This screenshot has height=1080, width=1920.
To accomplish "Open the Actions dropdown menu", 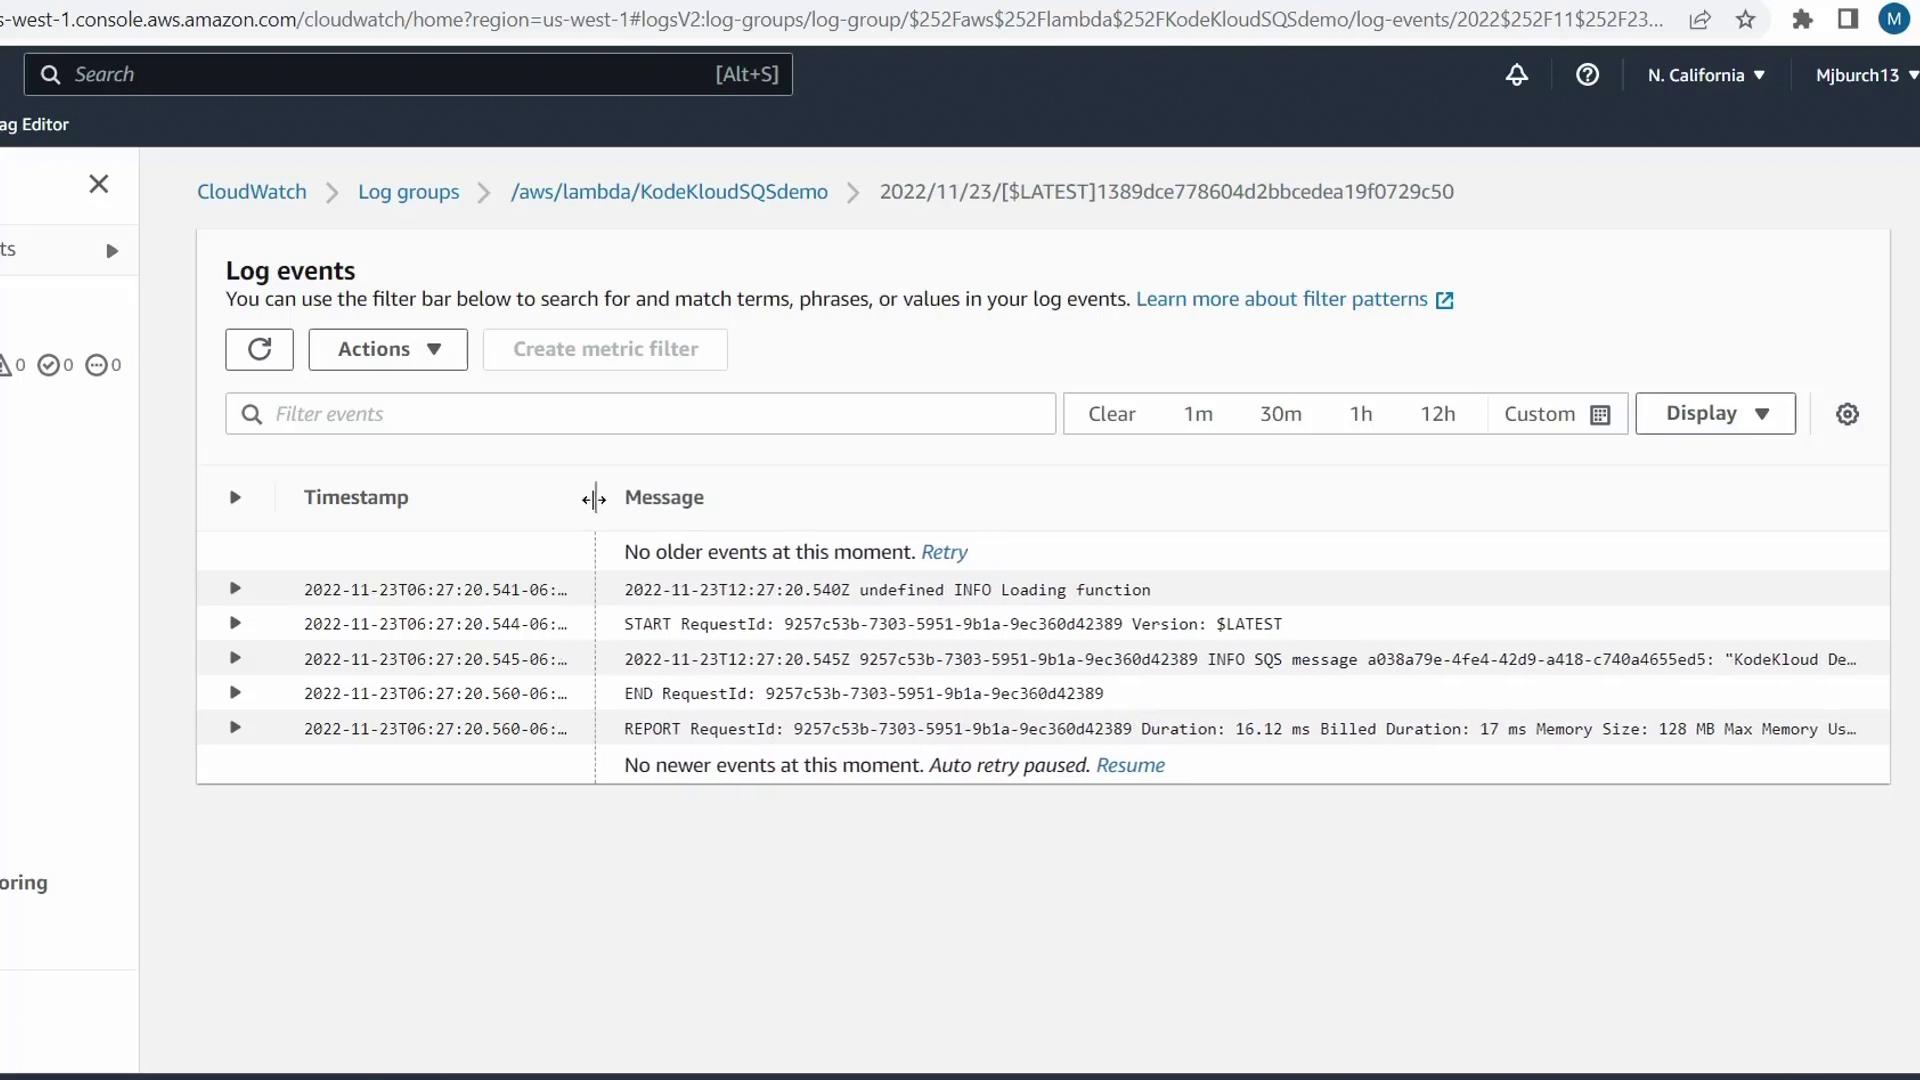I will [x=388, y=349].
